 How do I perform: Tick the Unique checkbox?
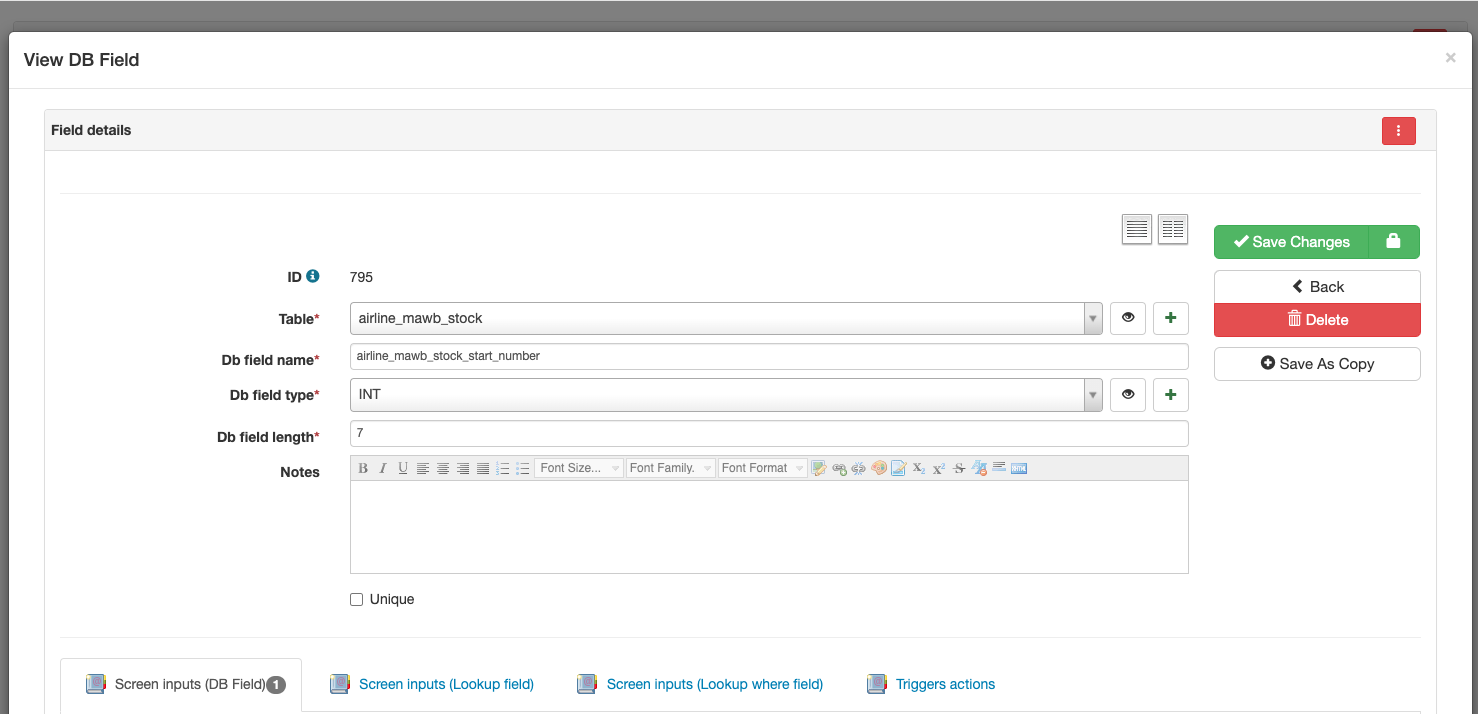(357, 600)
